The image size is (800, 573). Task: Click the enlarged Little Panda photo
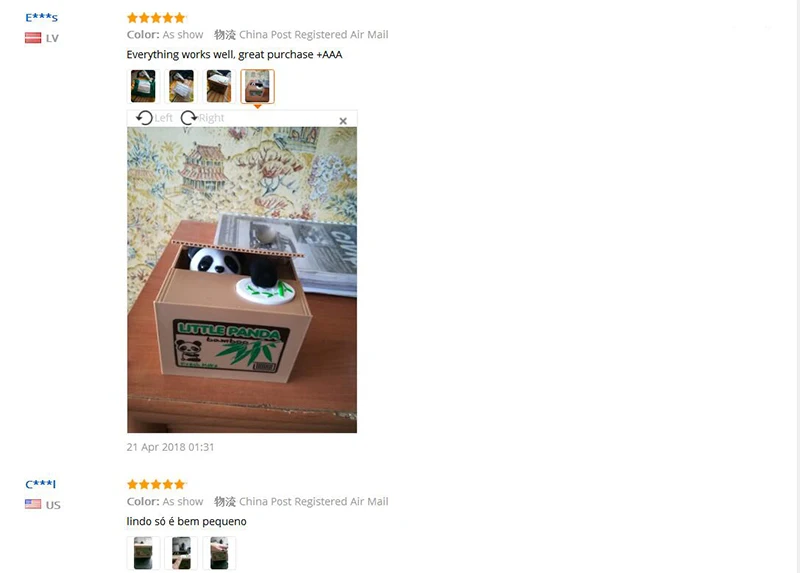click(242, 280)
